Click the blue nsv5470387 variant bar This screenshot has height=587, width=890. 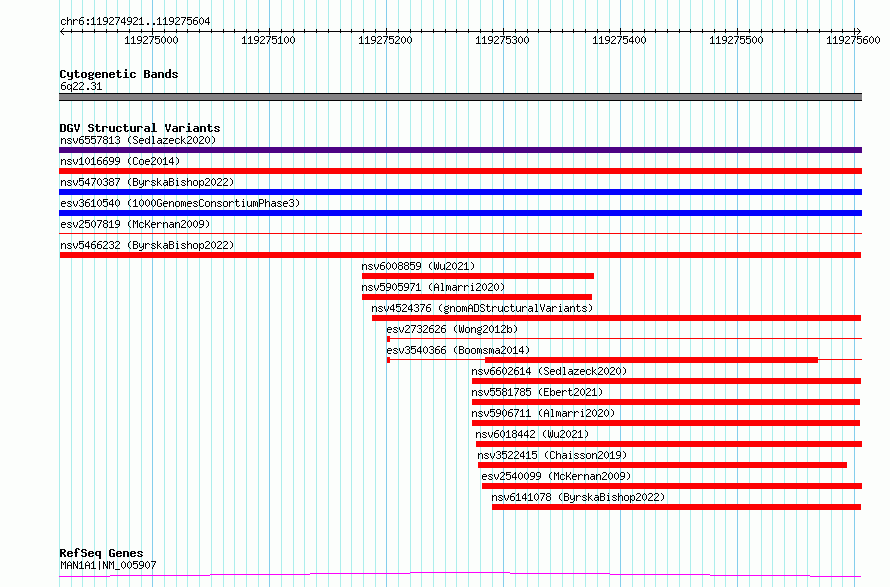(x=460, y=192)
